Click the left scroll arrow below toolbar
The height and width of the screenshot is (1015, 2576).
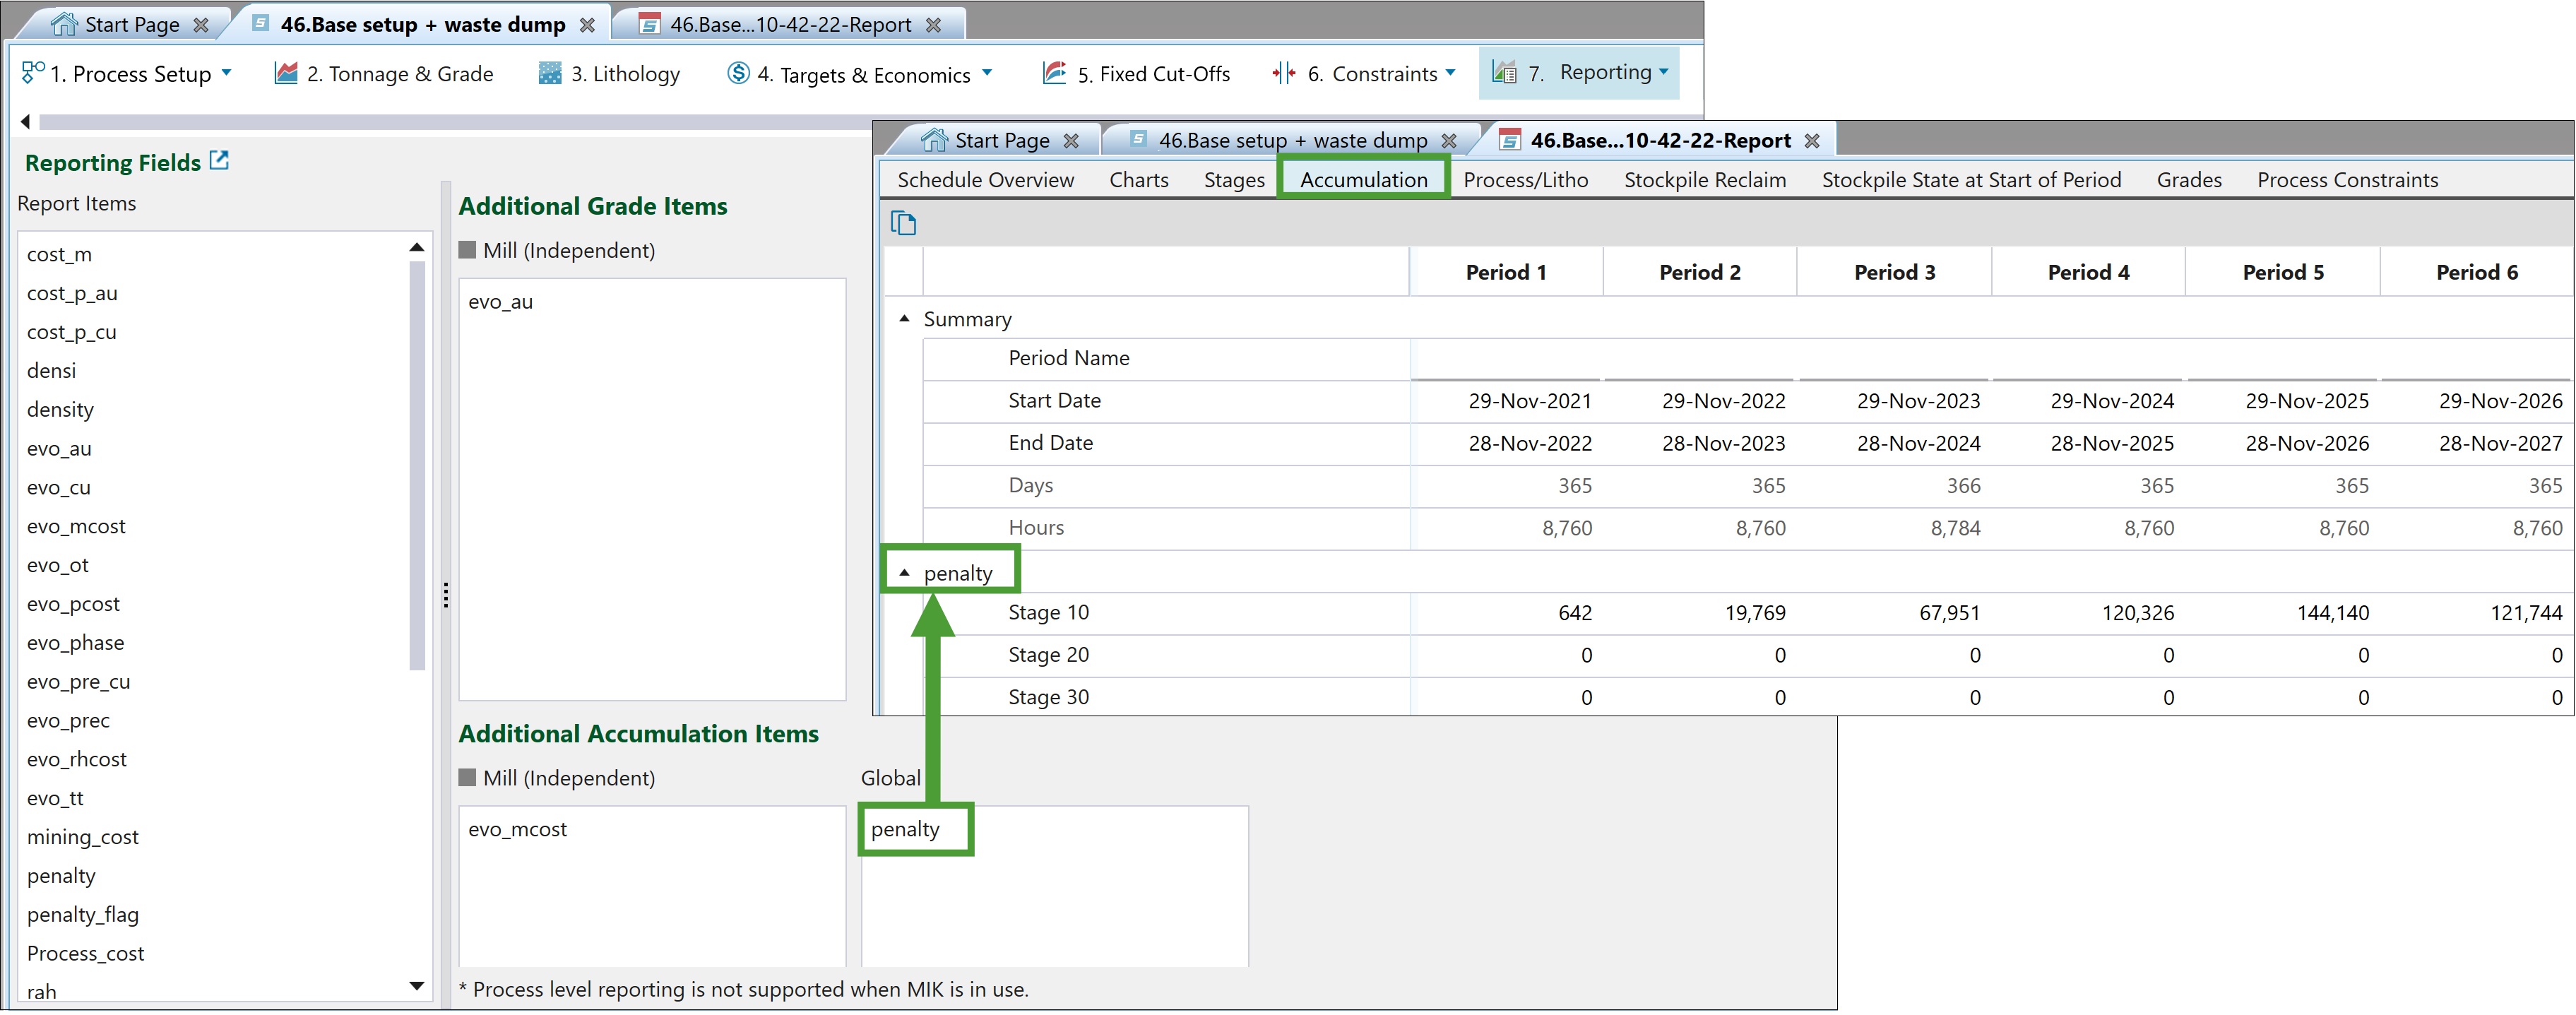(x=25, y=121)
